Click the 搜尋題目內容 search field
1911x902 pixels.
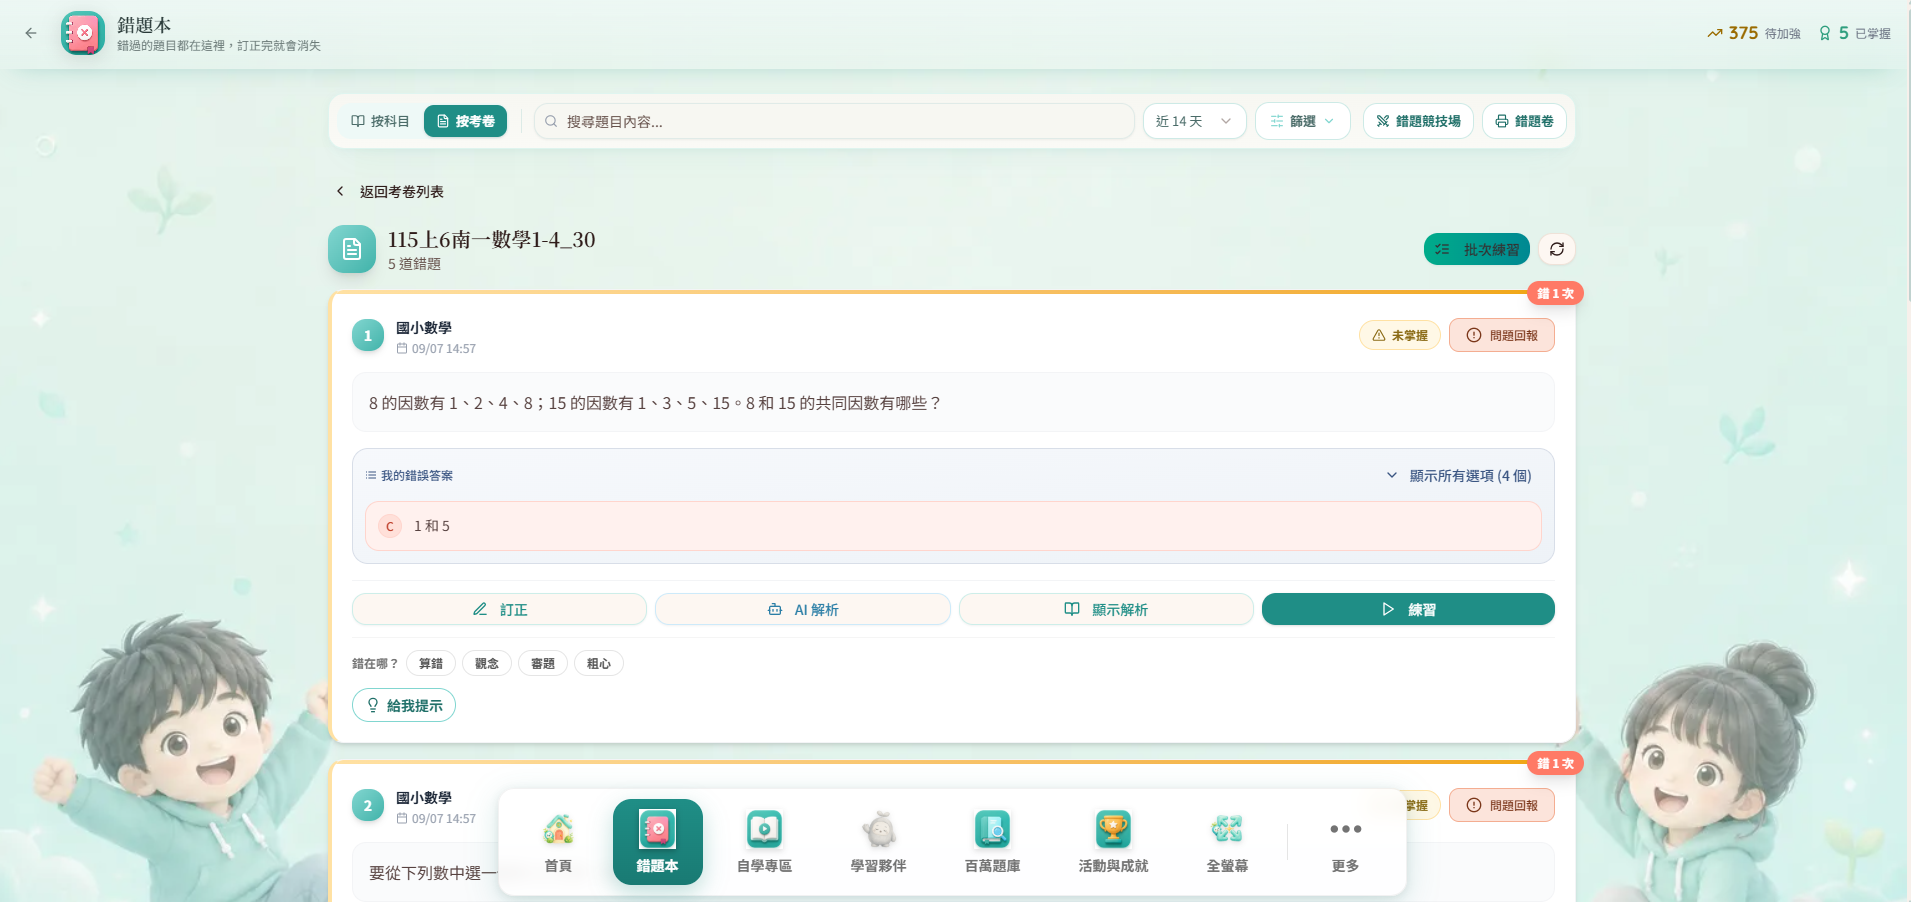tap(834, 121)
